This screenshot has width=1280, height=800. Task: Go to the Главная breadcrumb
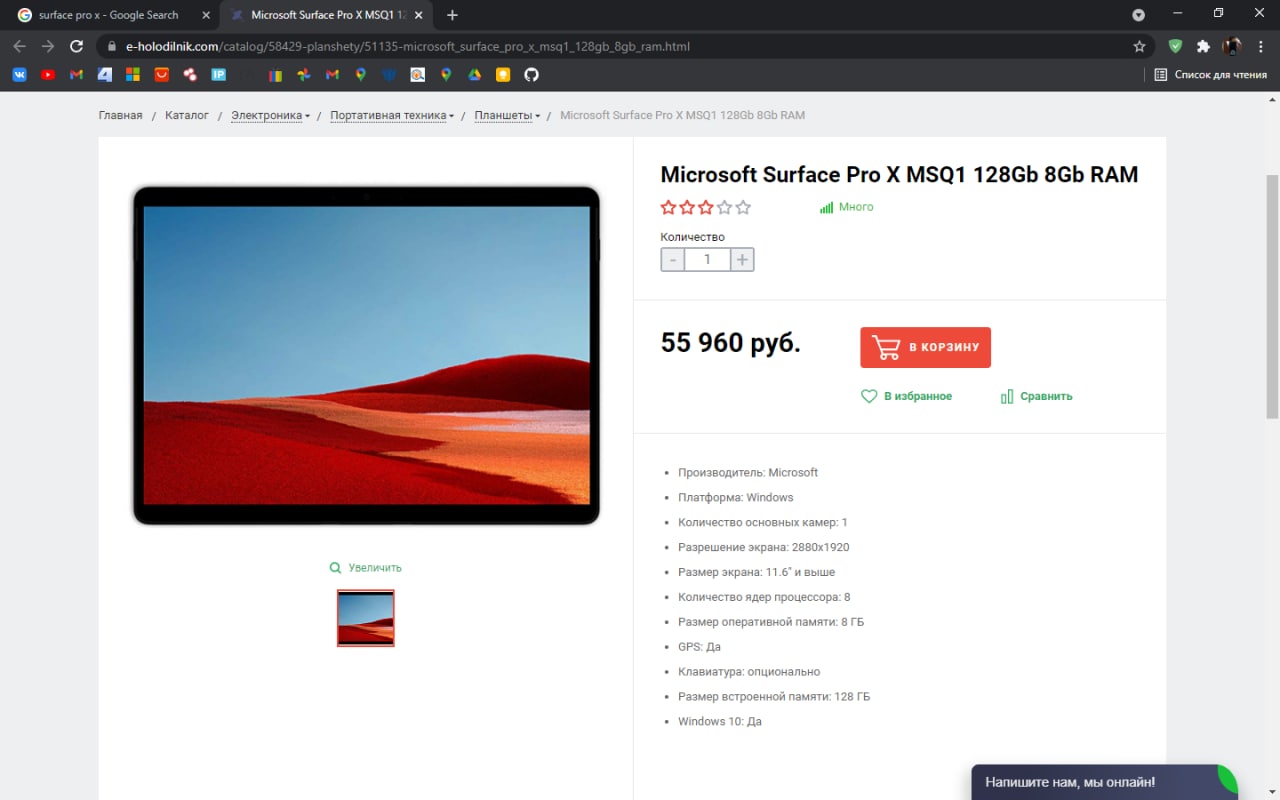tap(121, 115)
